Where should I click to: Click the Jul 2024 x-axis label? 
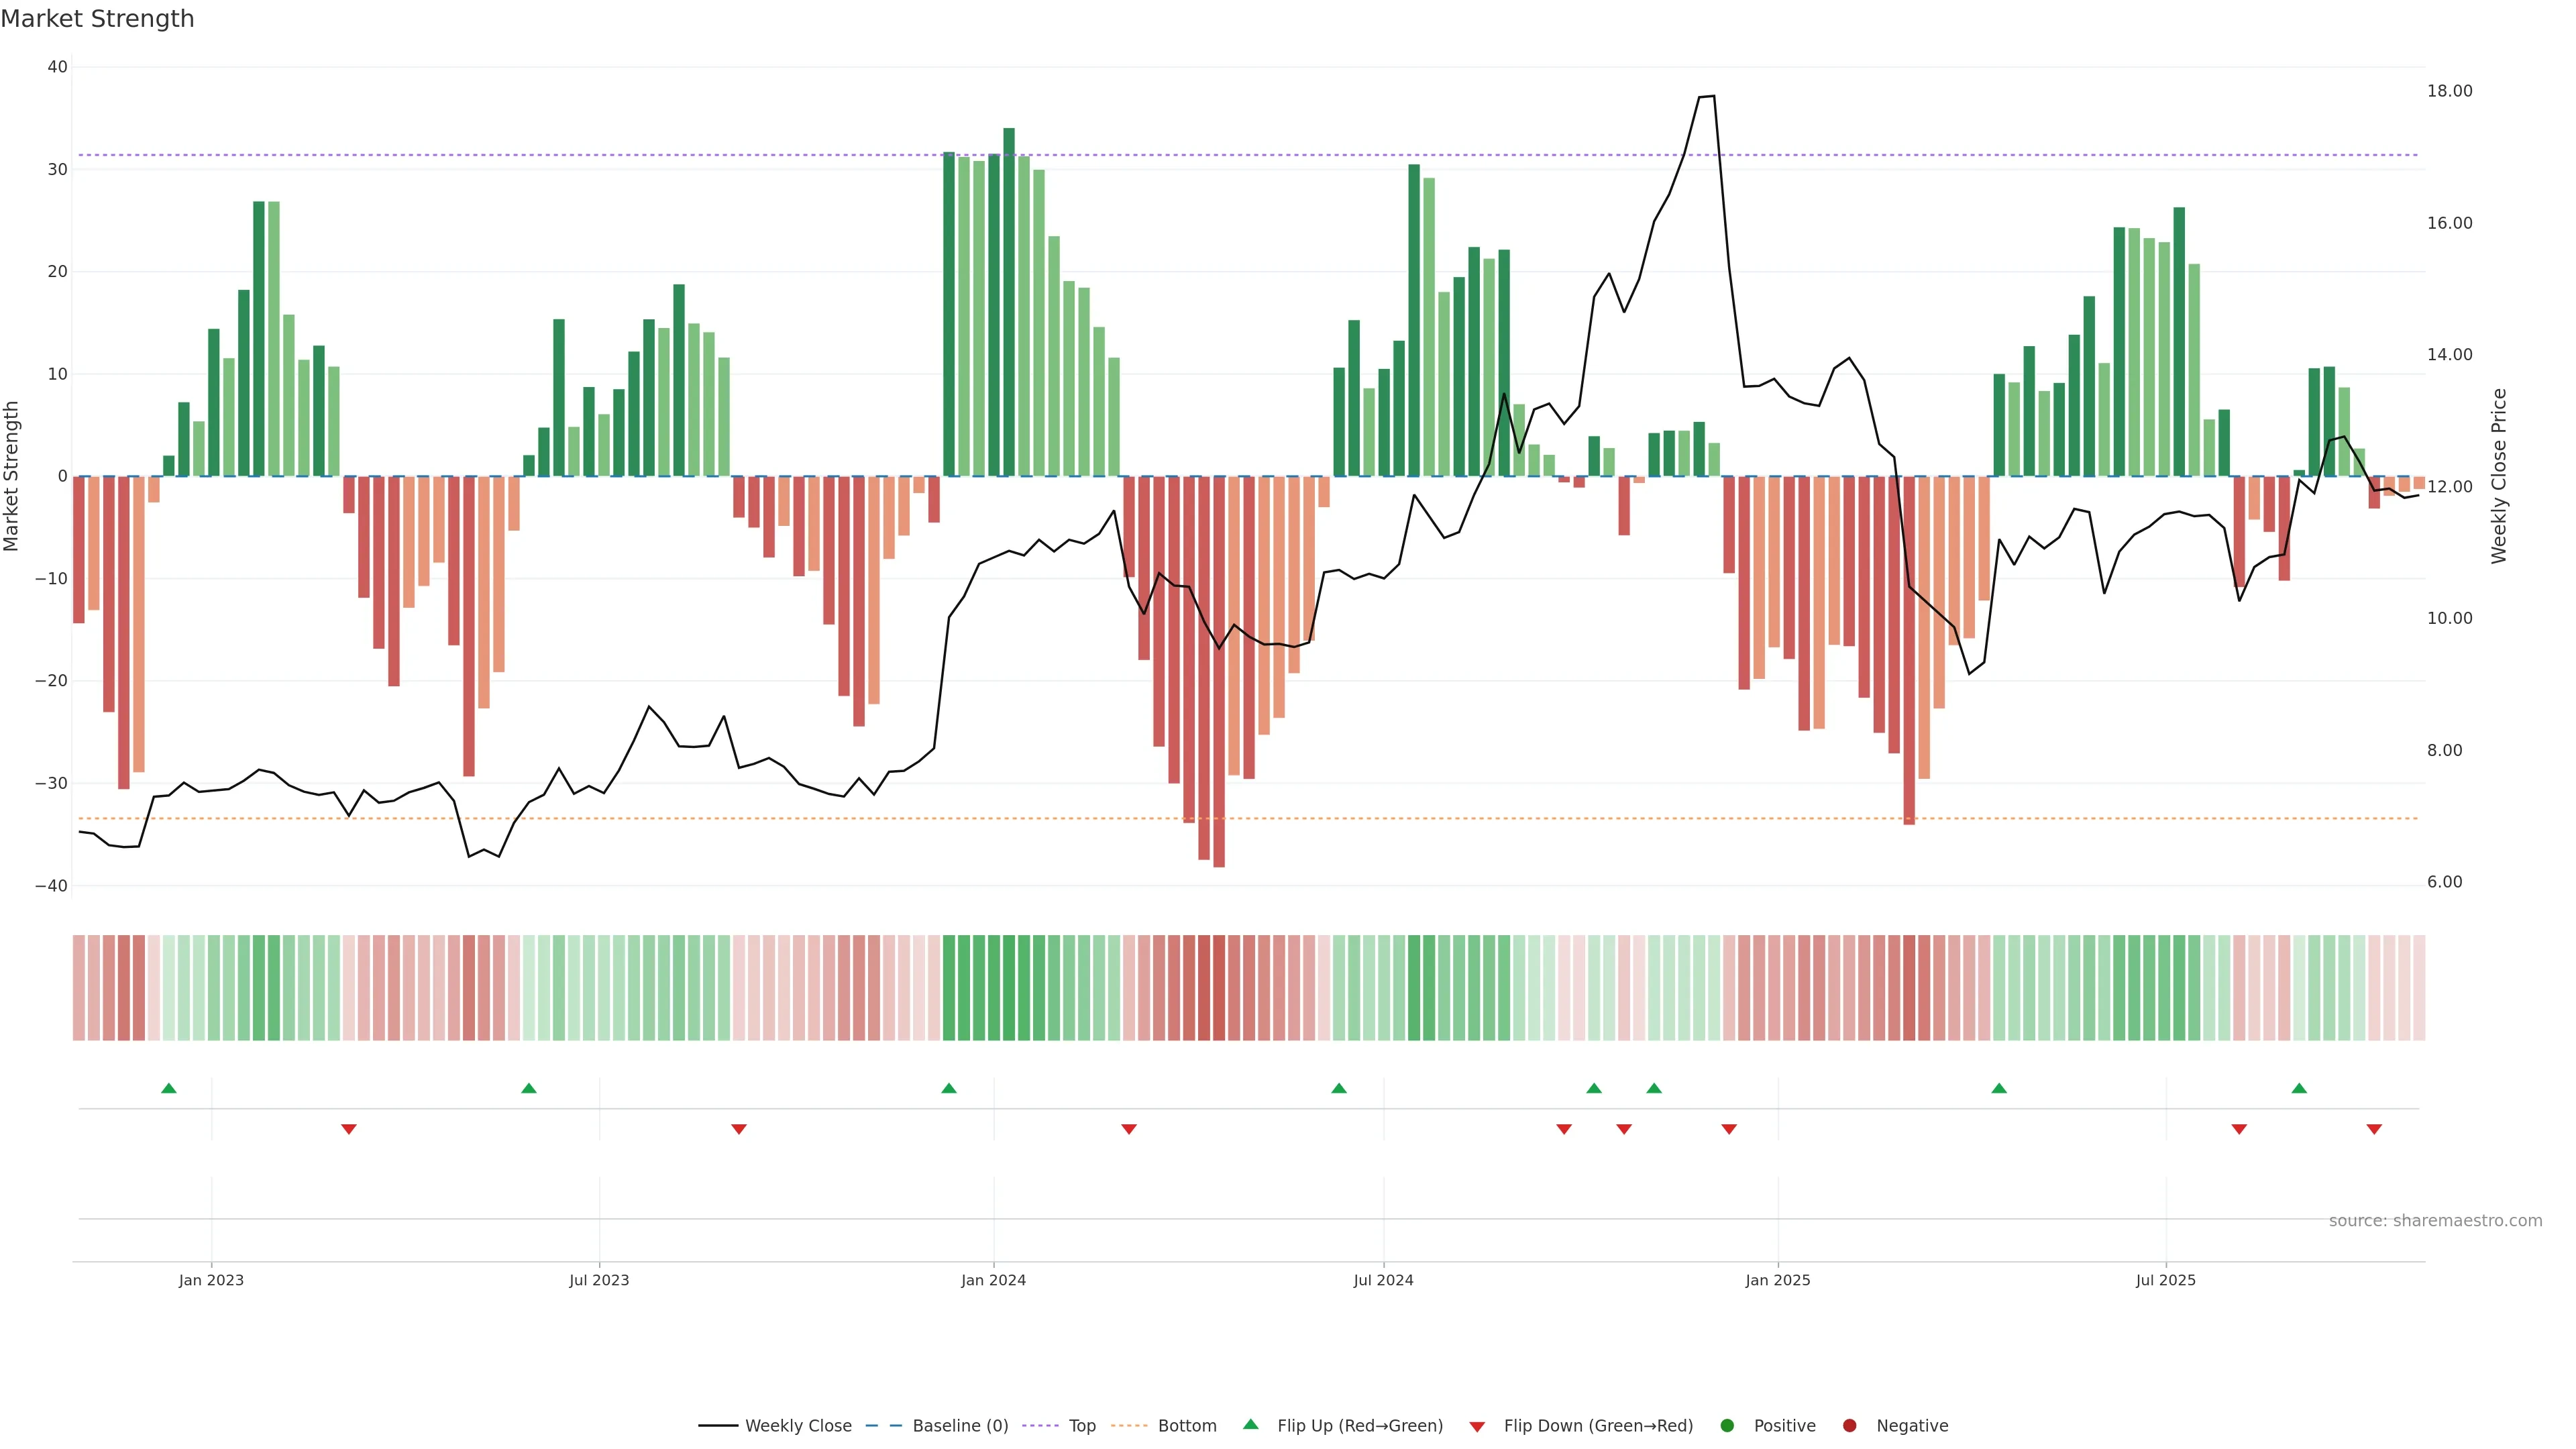coord(1383,1280)
